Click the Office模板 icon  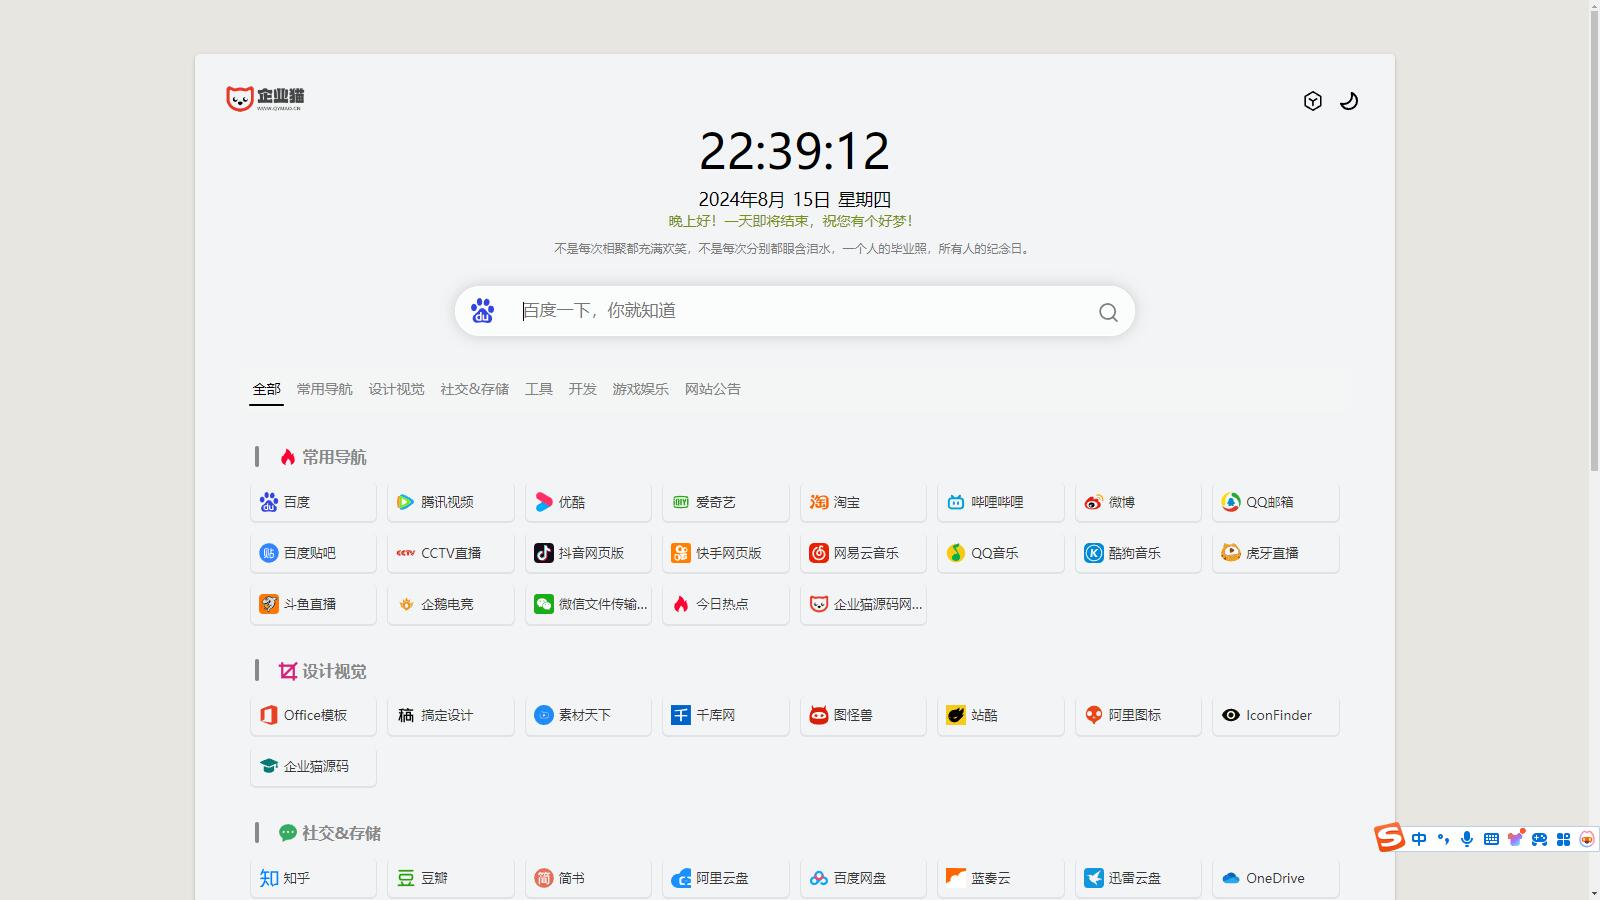269,715
